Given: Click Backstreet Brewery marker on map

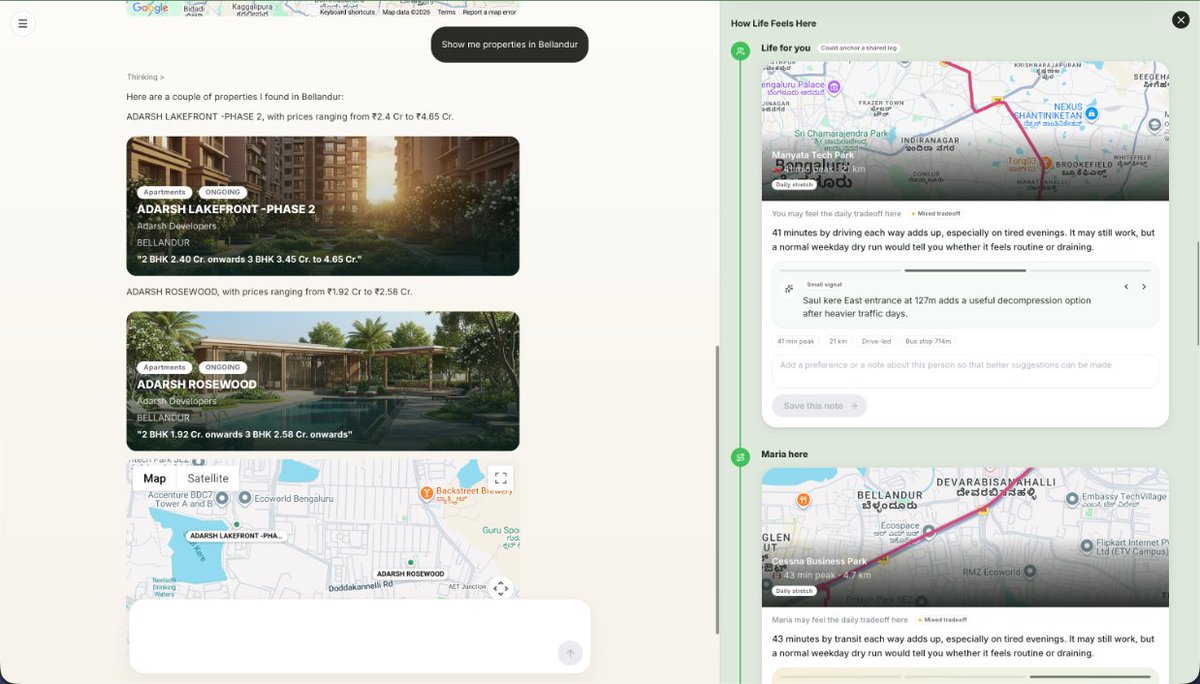Looking at the screenshot, I should tap(426, 492).
